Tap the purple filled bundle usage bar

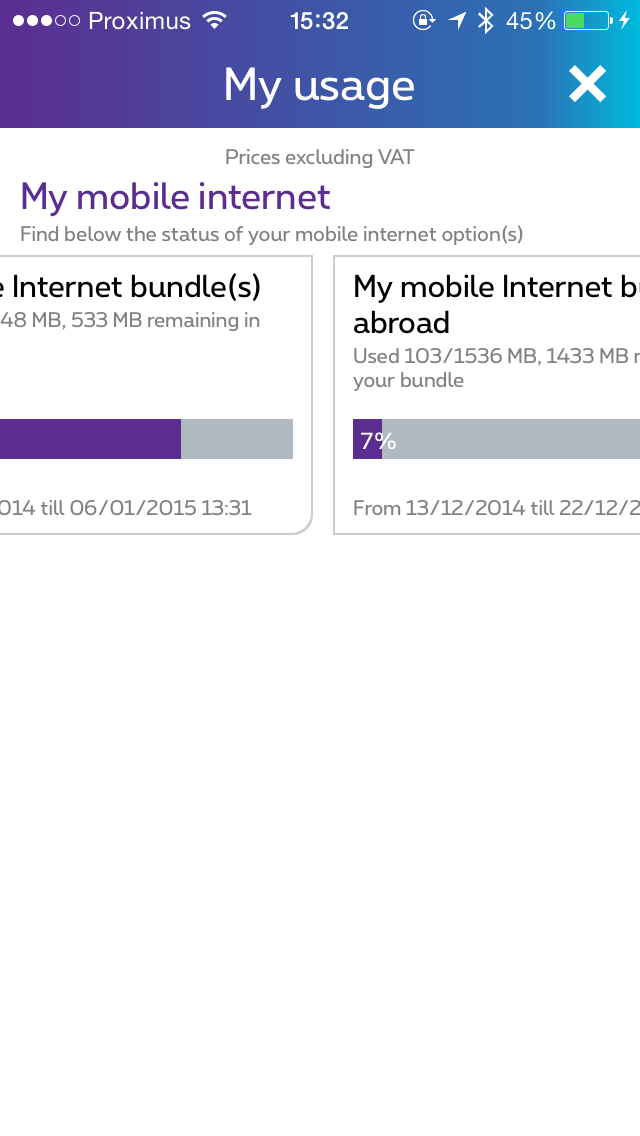pos(90,439)
